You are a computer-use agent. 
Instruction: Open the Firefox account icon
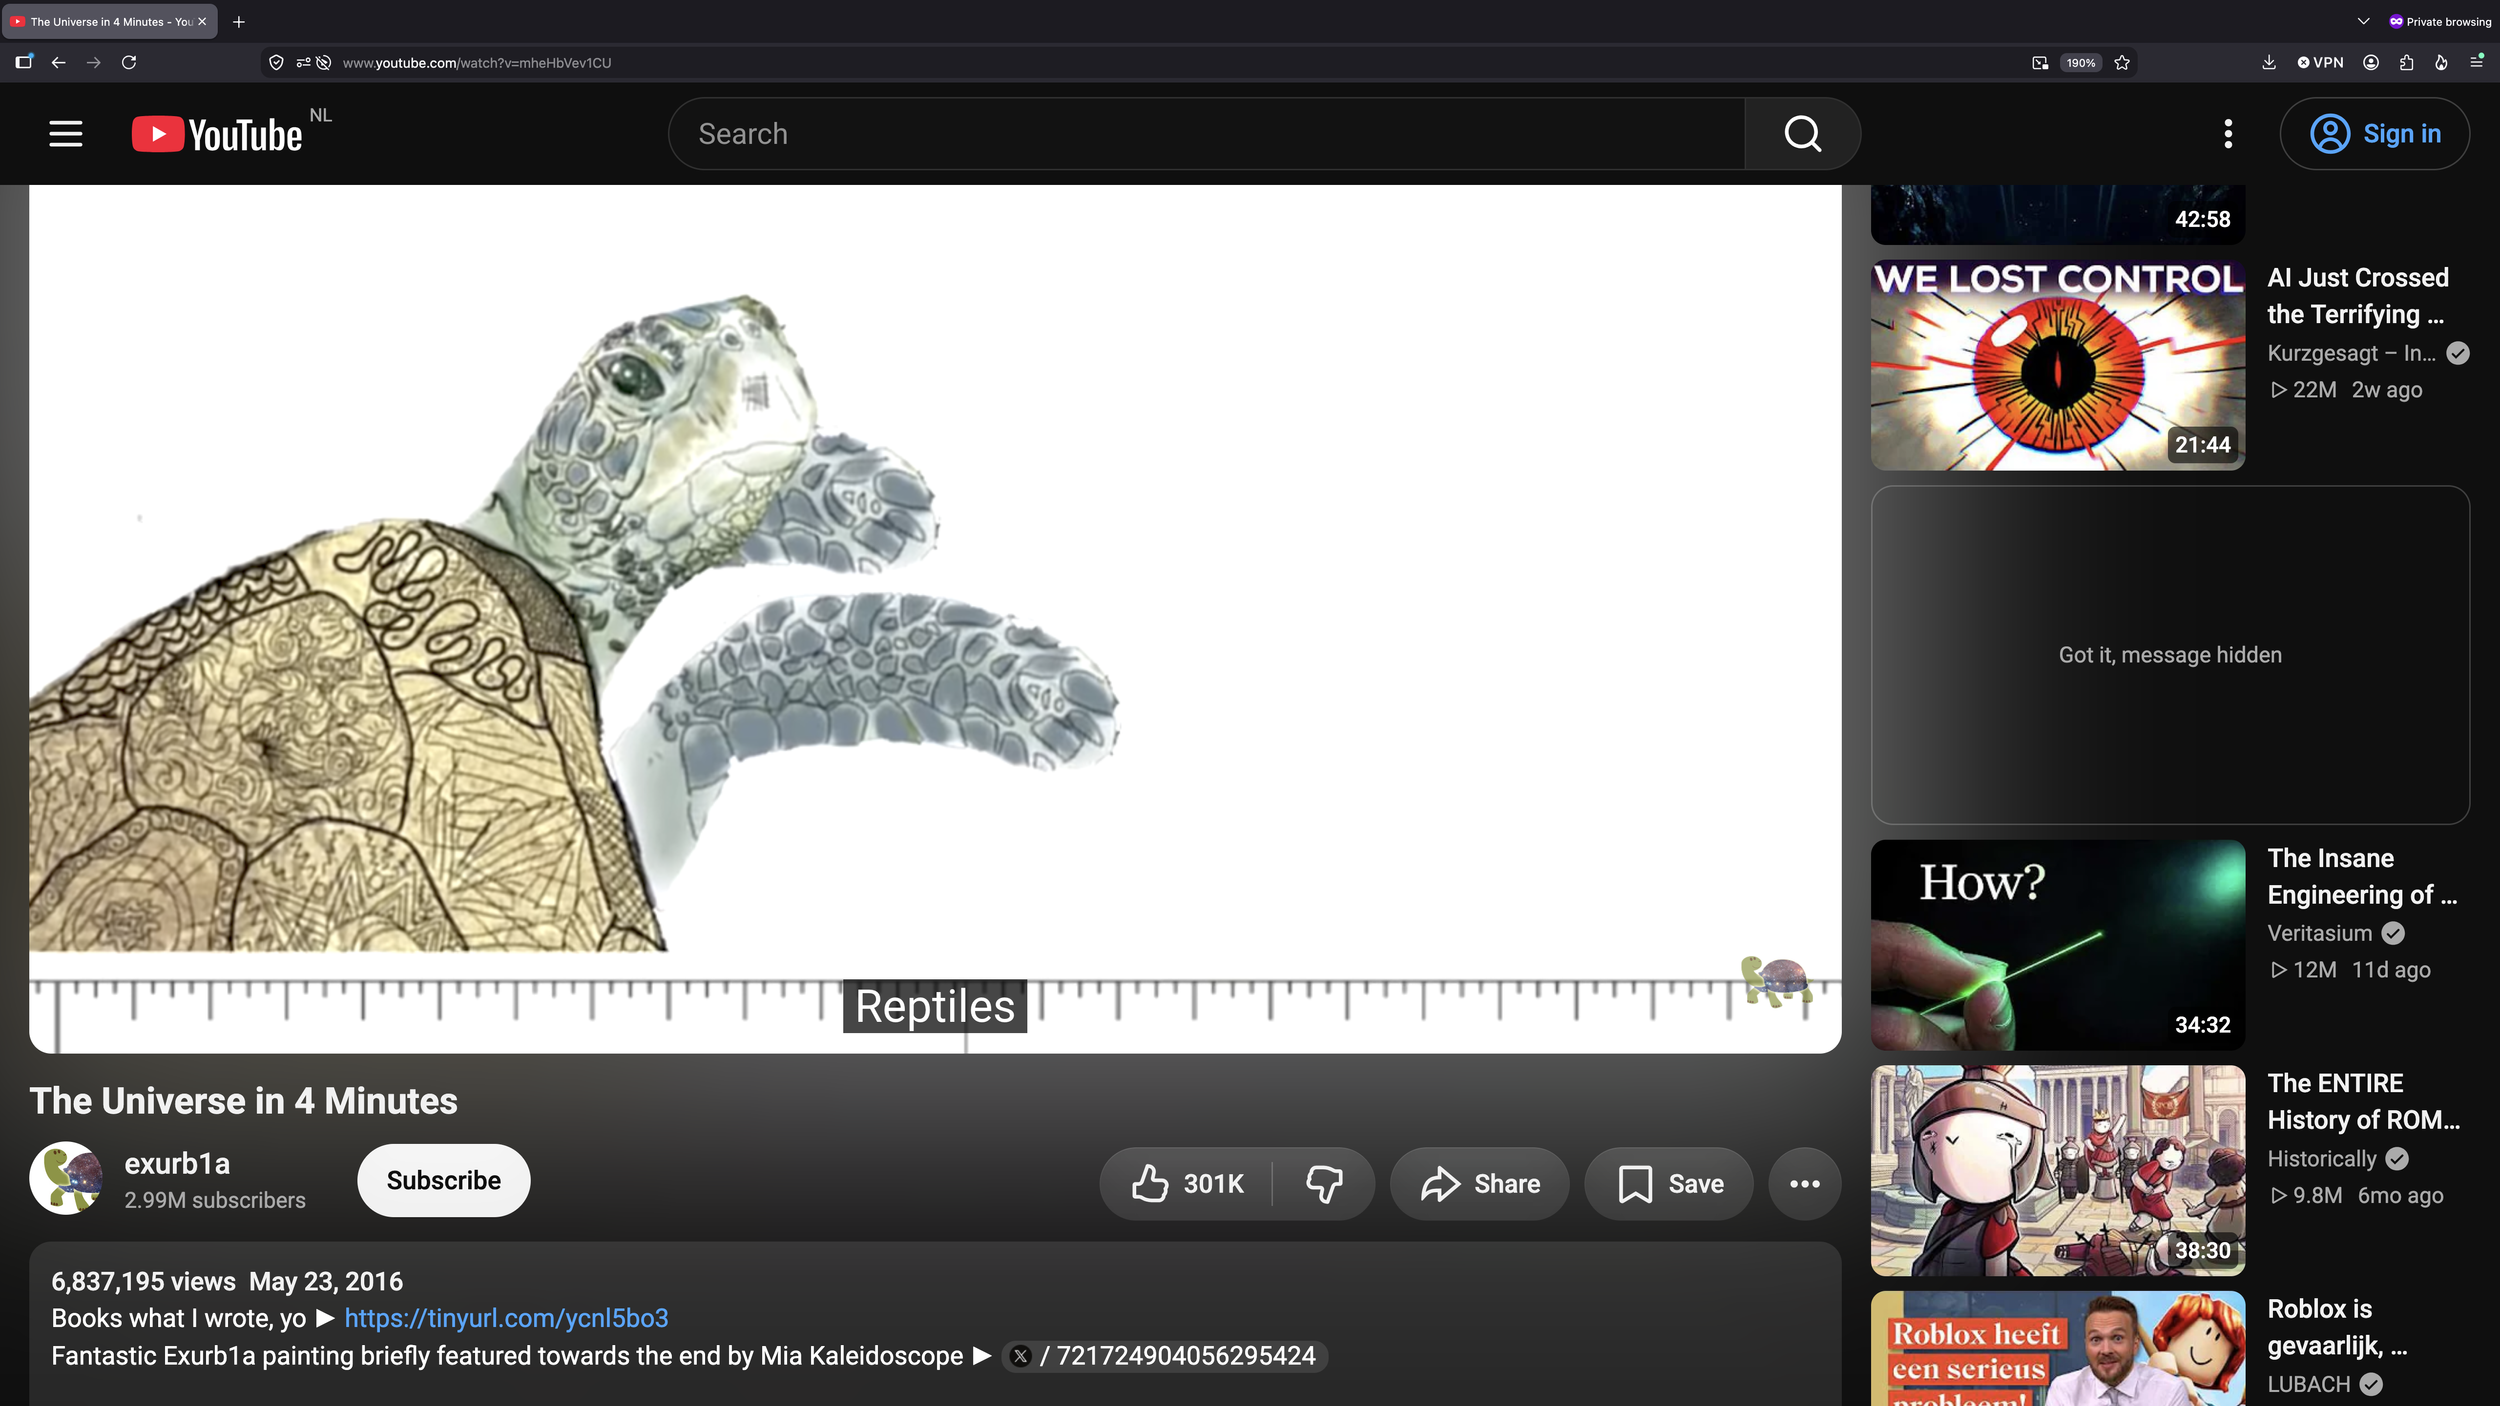click(2371, 62)
